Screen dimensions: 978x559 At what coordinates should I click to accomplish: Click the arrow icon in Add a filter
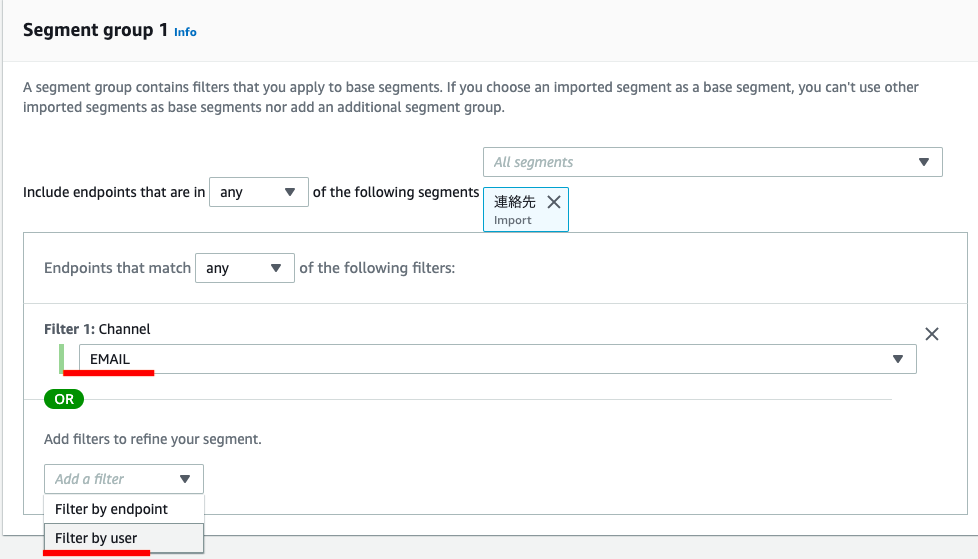(x=185, y=479)
